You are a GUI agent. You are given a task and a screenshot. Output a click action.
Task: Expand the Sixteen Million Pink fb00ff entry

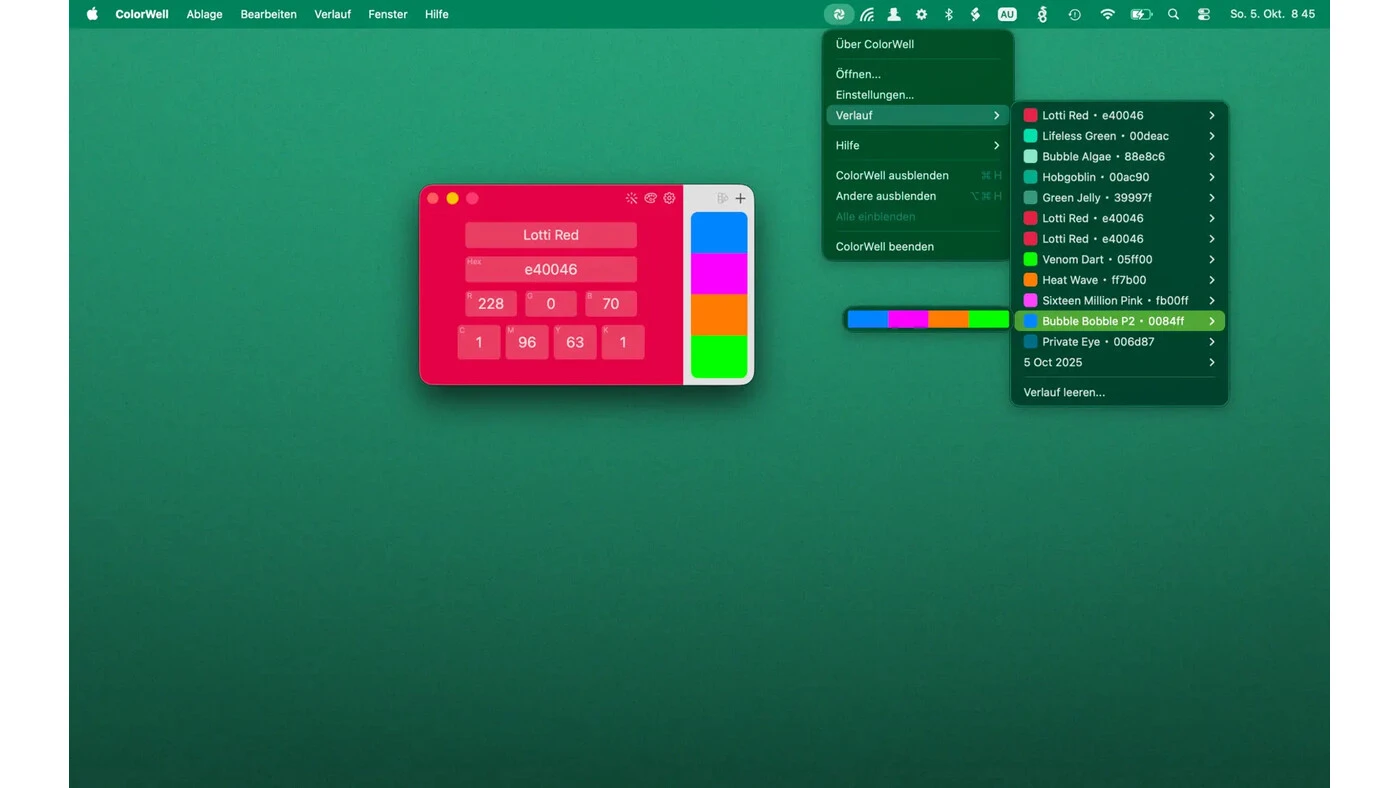(x=1119, y=300)
